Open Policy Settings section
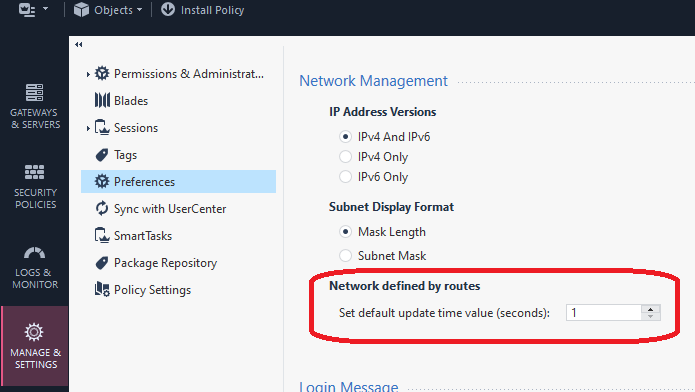 pyautogui.click(x=179, y=290)
